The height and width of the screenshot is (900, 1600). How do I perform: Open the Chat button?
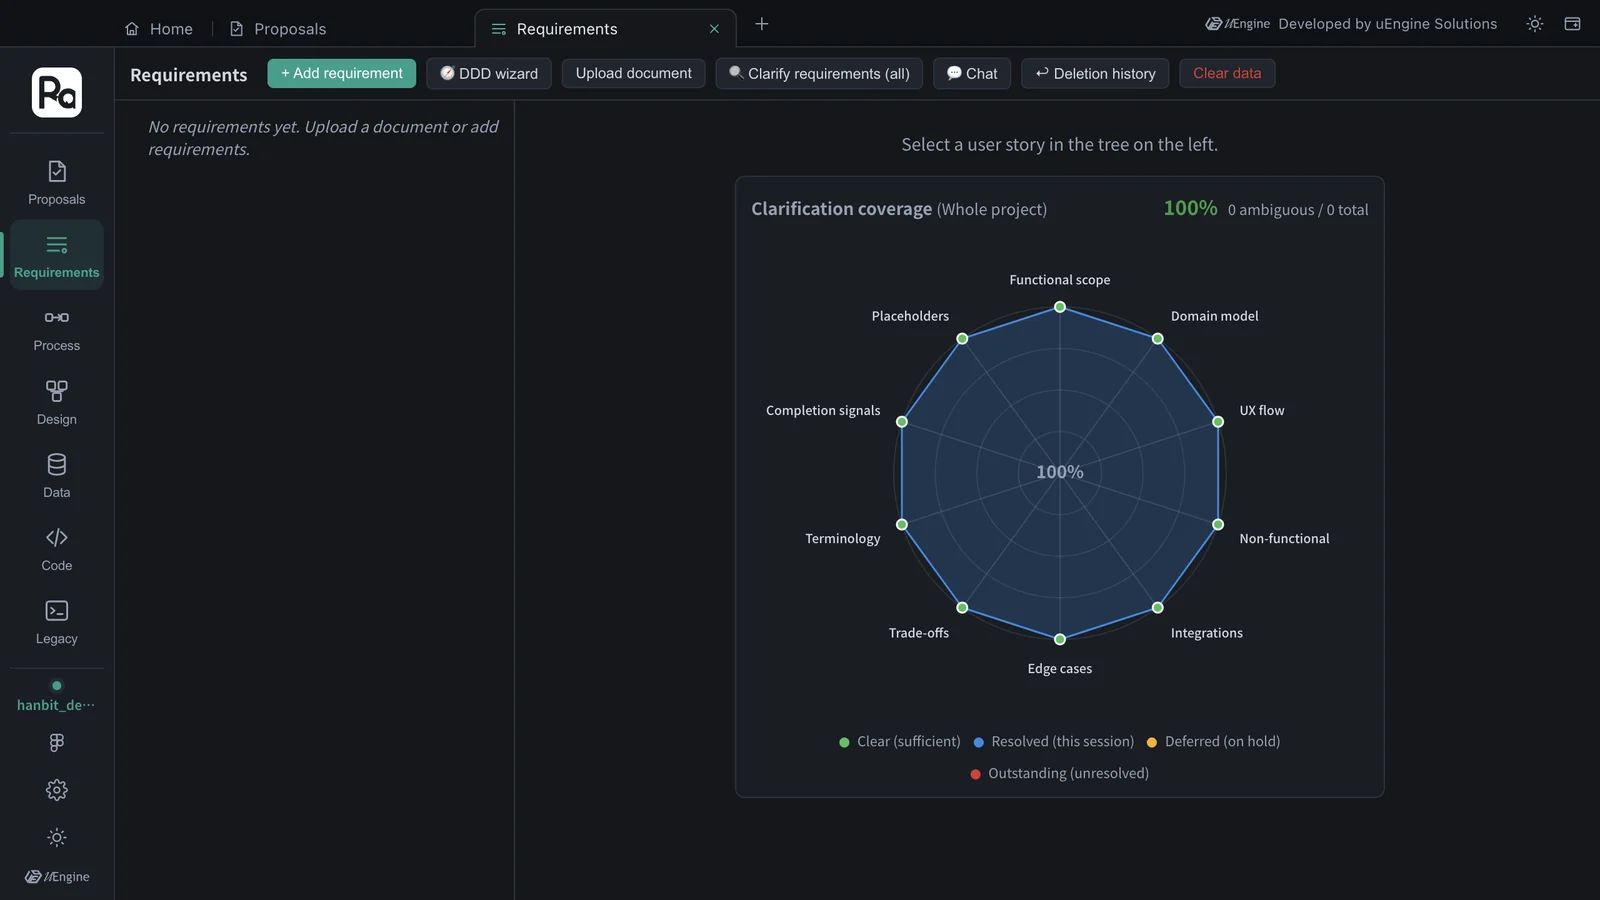pyautogui.click(x=972, y=73)
